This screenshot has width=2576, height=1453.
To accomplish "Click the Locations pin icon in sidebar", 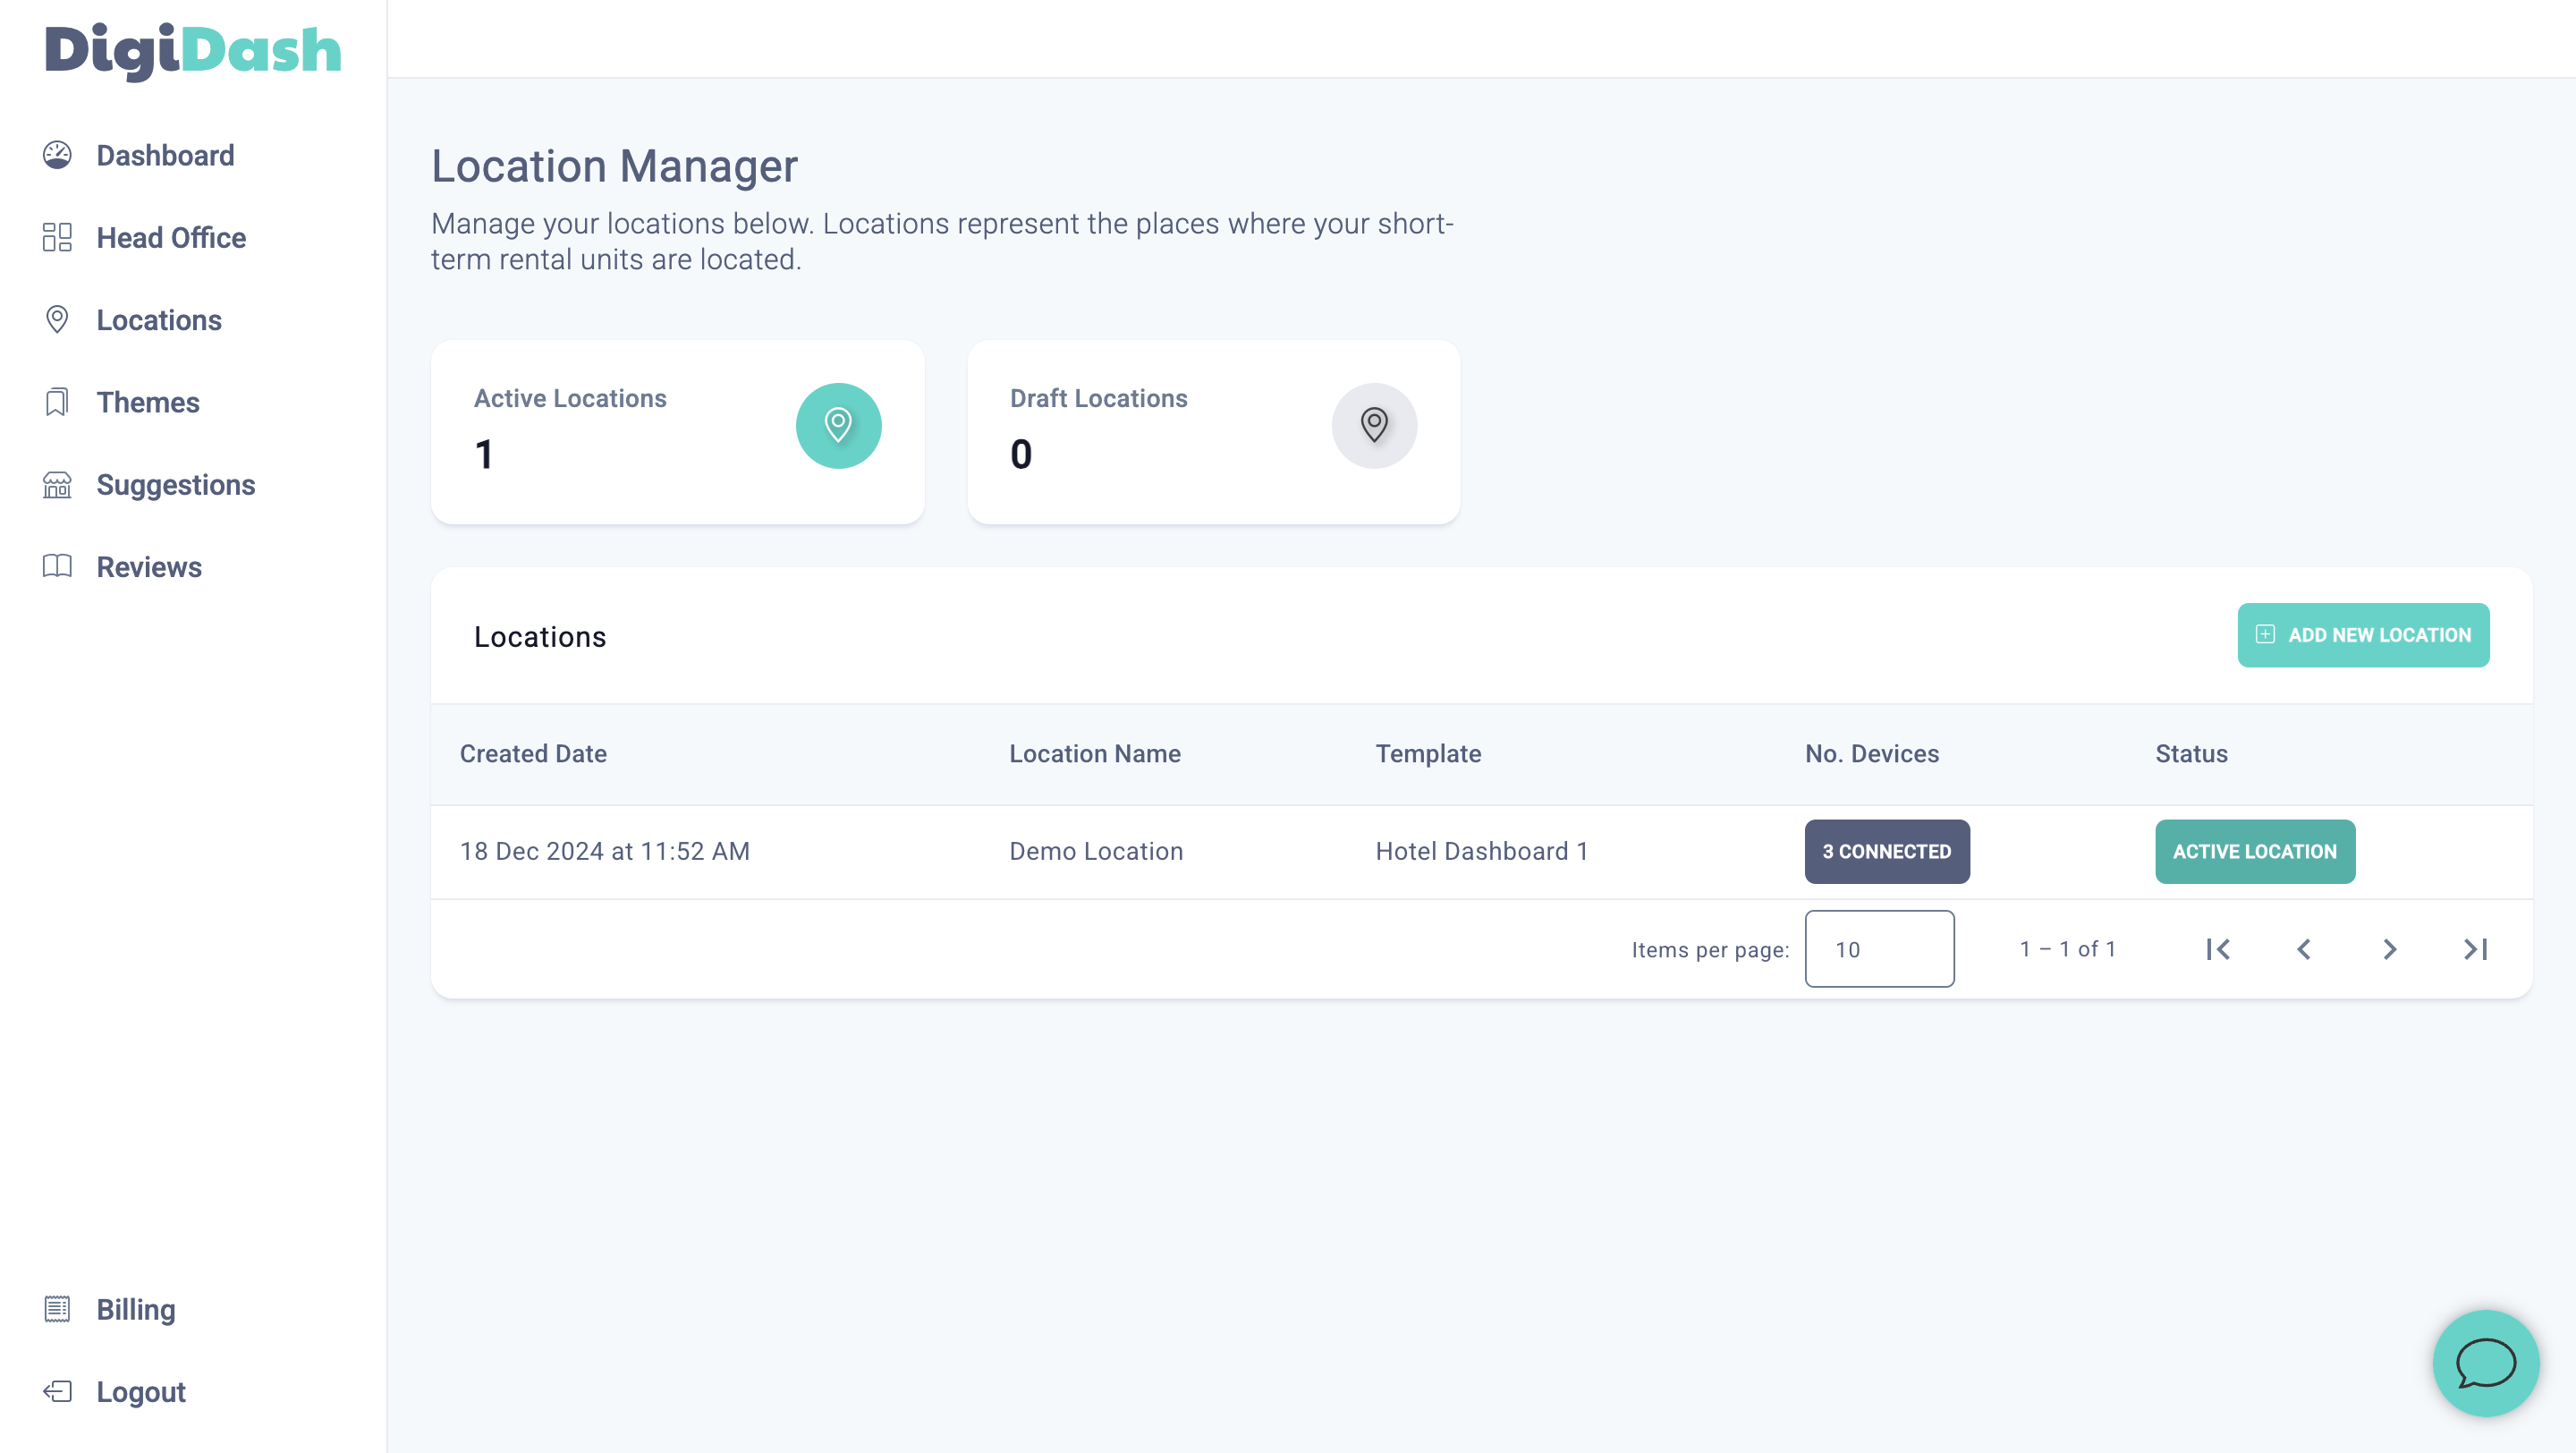I will [57, 319].
